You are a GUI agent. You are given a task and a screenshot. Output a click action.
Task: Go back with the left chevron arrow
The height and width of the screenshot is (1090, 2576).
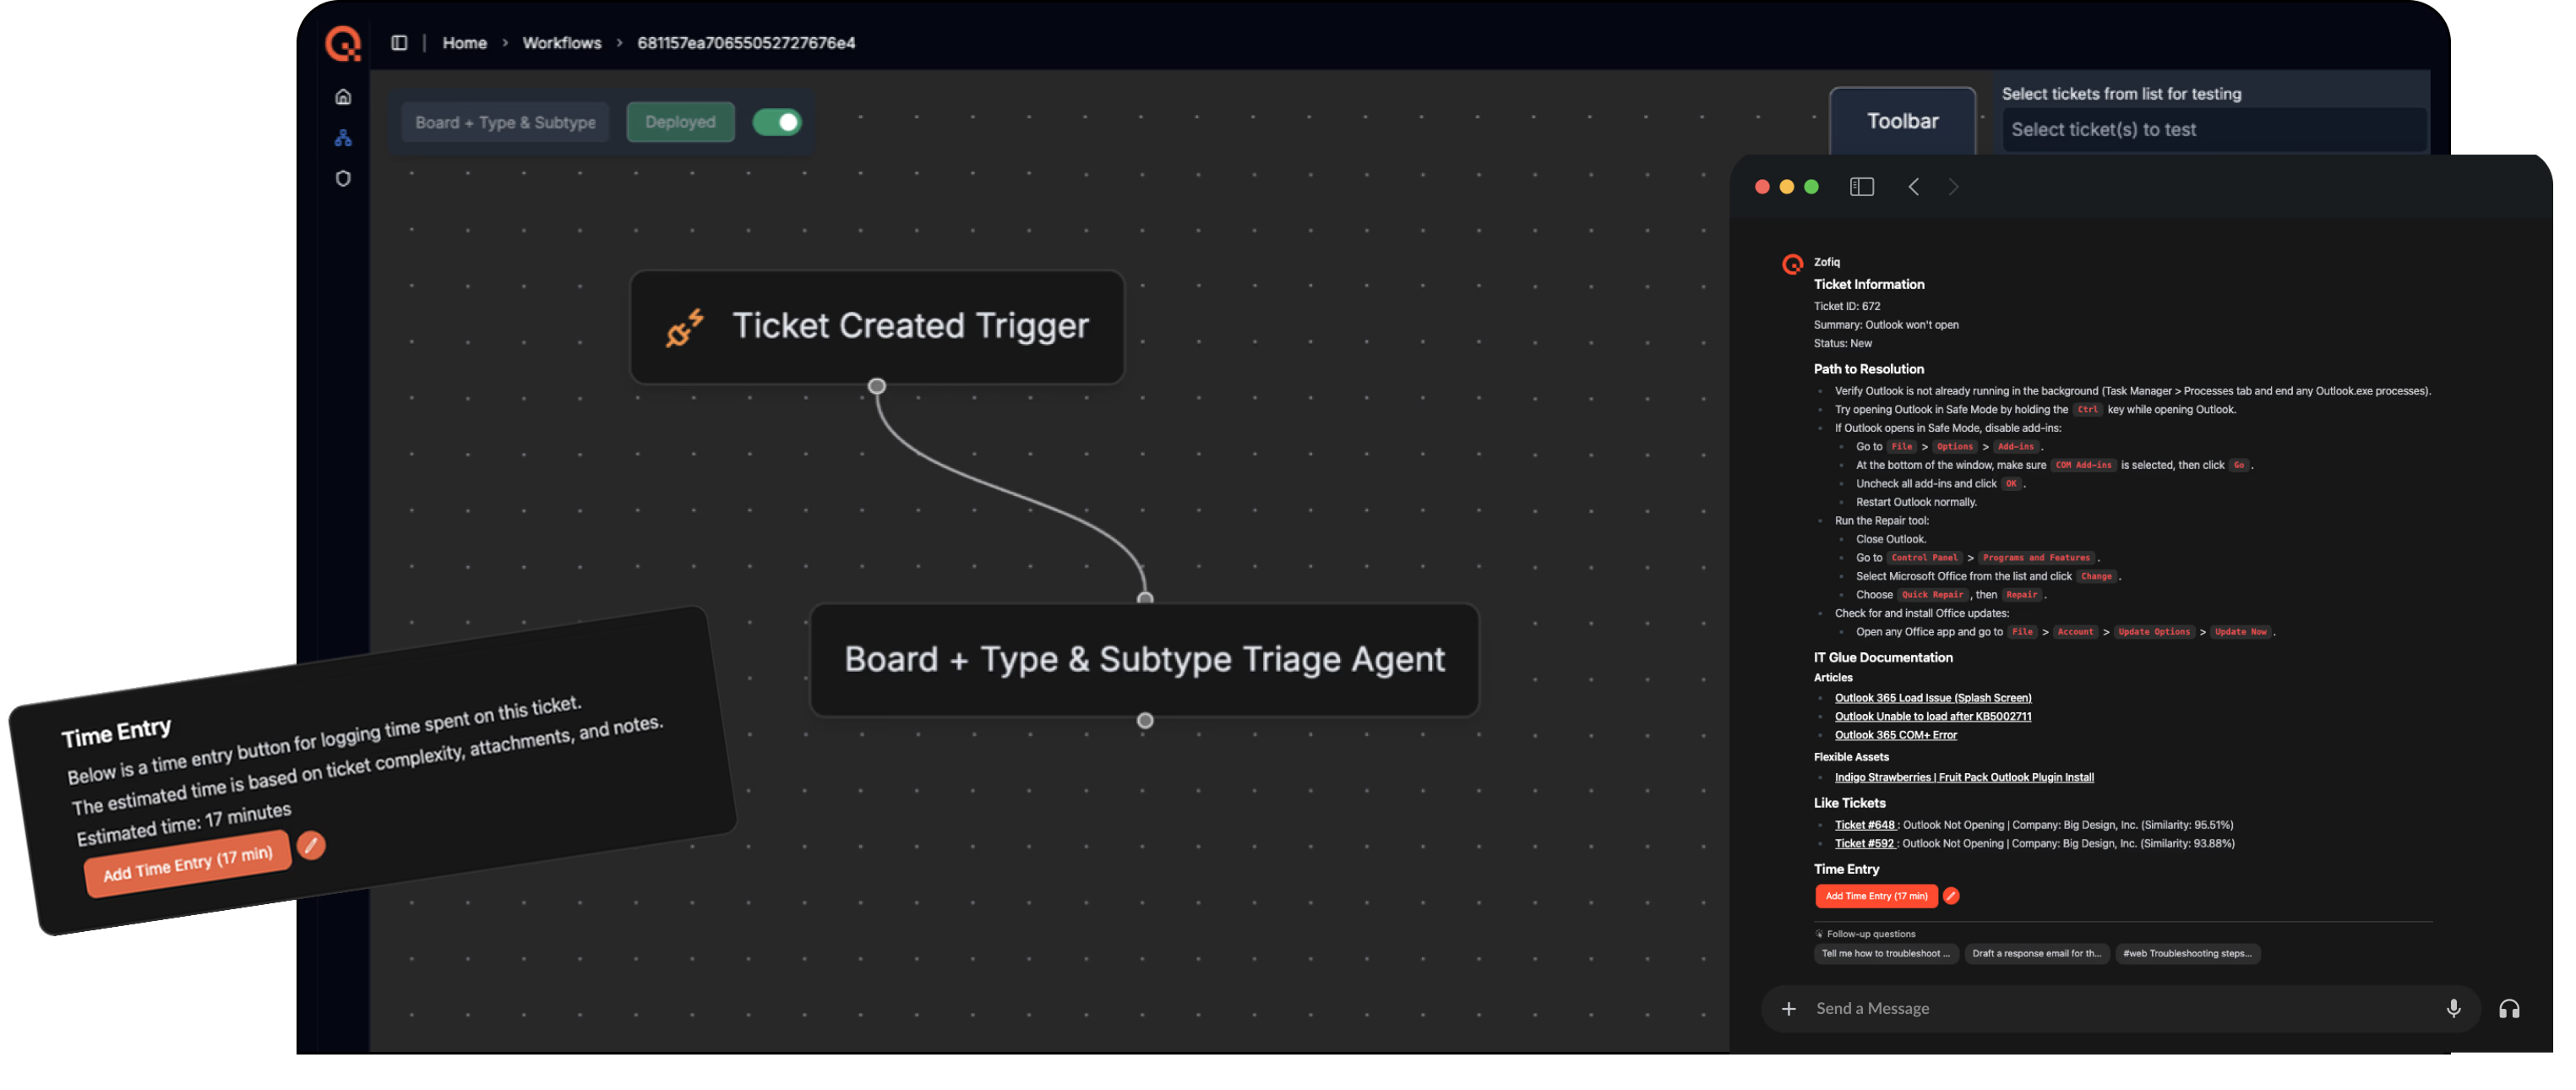(1913, 187)
